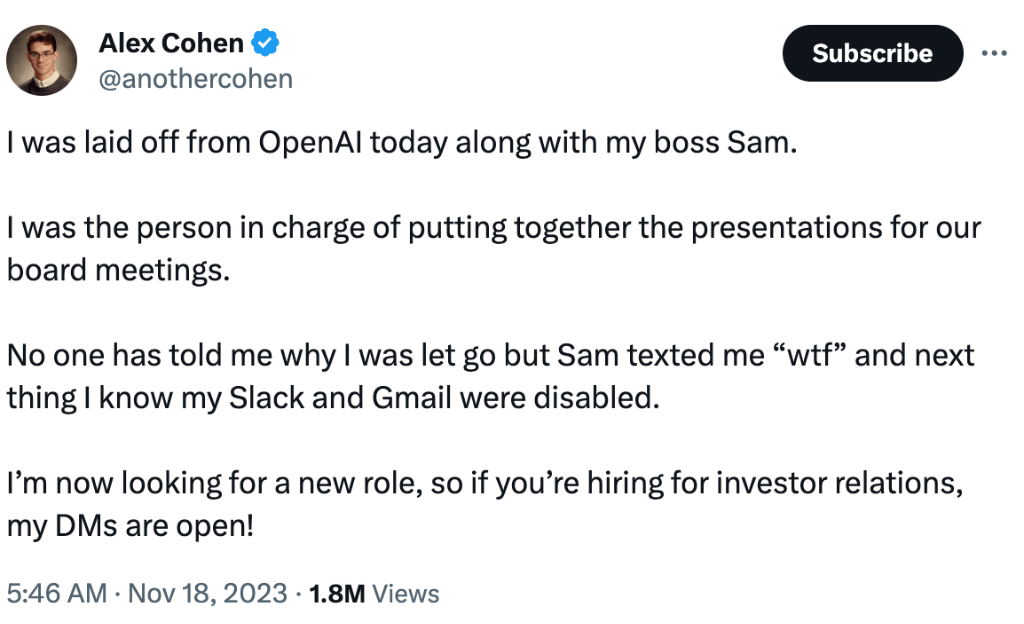Click the presentations paragraph first line
Screen dimensions: 1024x624
point(494,228)
